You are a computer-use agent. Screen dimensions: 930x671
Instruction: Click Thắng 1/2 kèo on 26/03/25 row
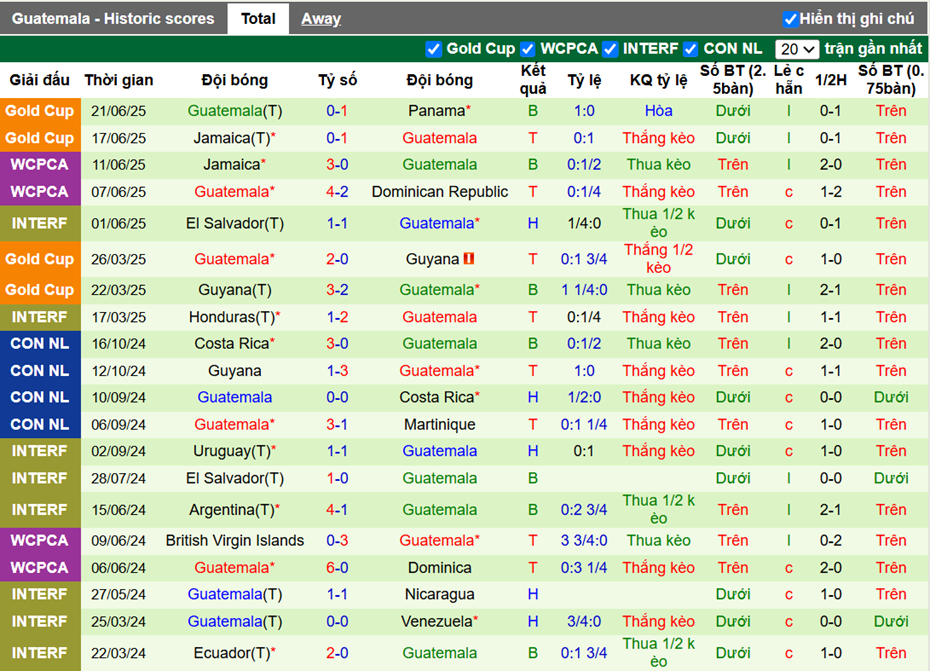(658, 259)
